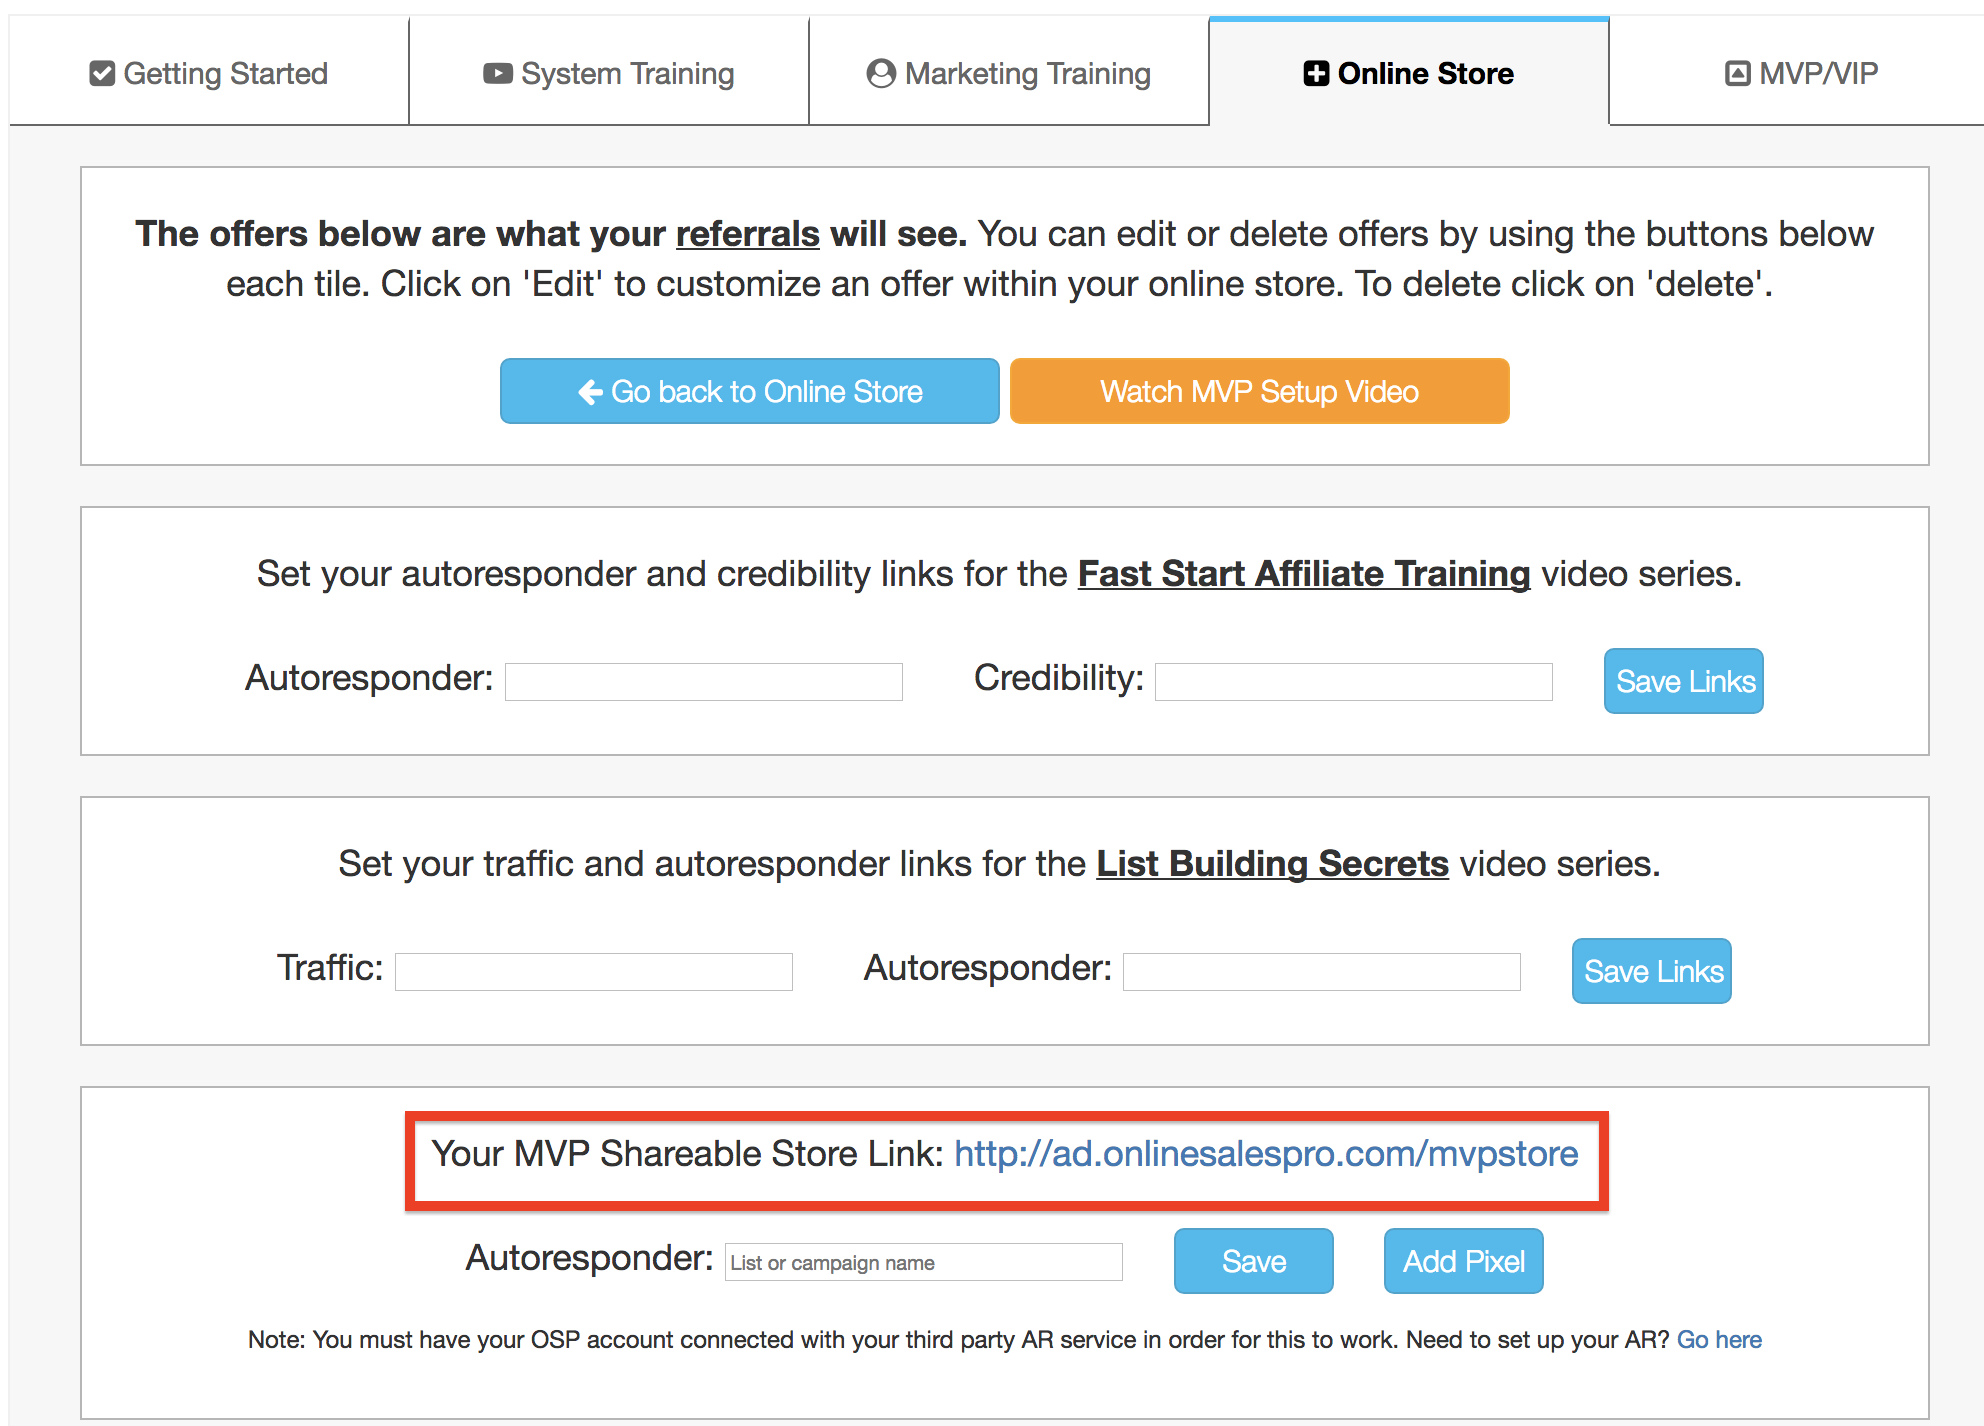This screenshot has width=1984, height=1426.
Task: Follow the Go here AR setup link
Action: pyautogui.click(x=1719, y=1340)
